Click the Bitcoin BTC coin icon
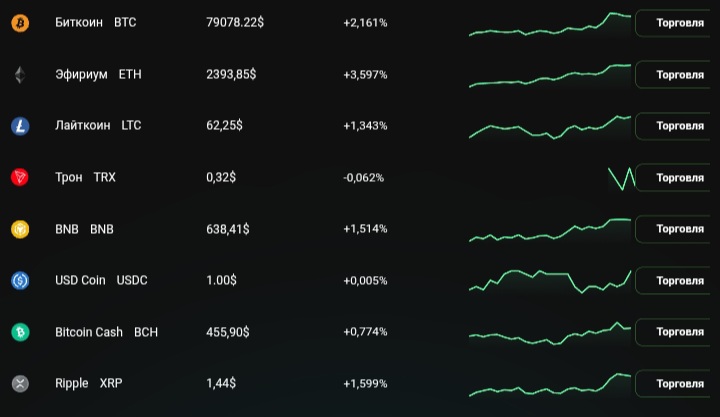Image resolution: width=720 pixels, height=417 pixels. tap(20, 23)
